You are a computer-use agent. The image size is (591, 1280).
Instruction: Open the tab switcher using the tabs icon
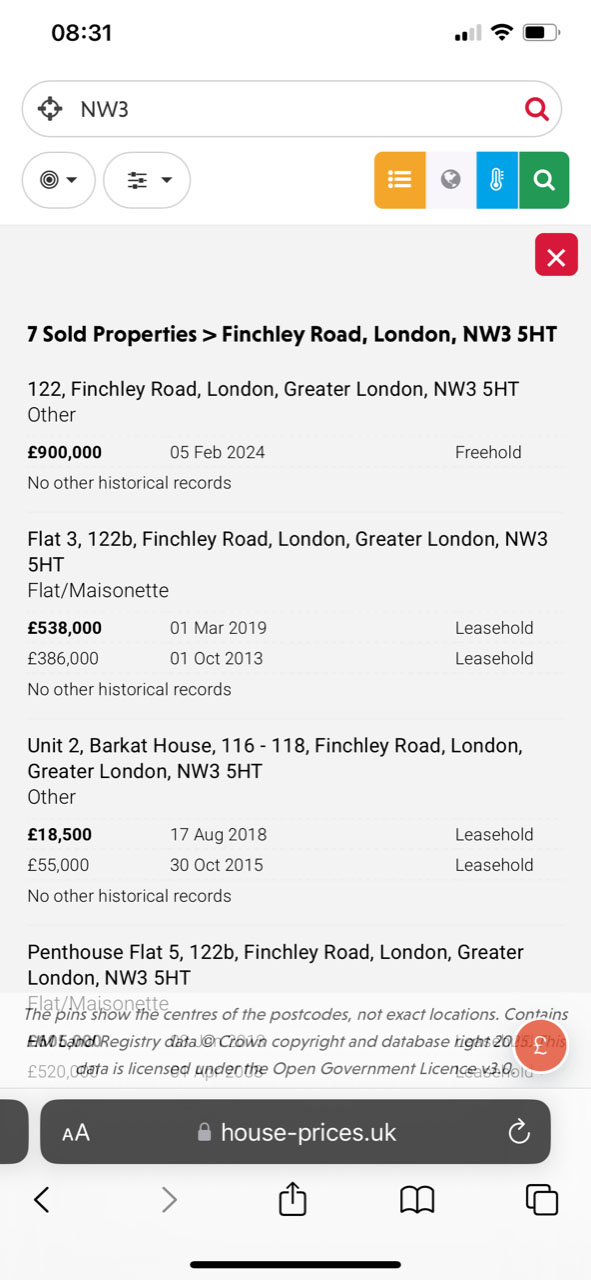pyautogui.click(x=541, y=1199)
